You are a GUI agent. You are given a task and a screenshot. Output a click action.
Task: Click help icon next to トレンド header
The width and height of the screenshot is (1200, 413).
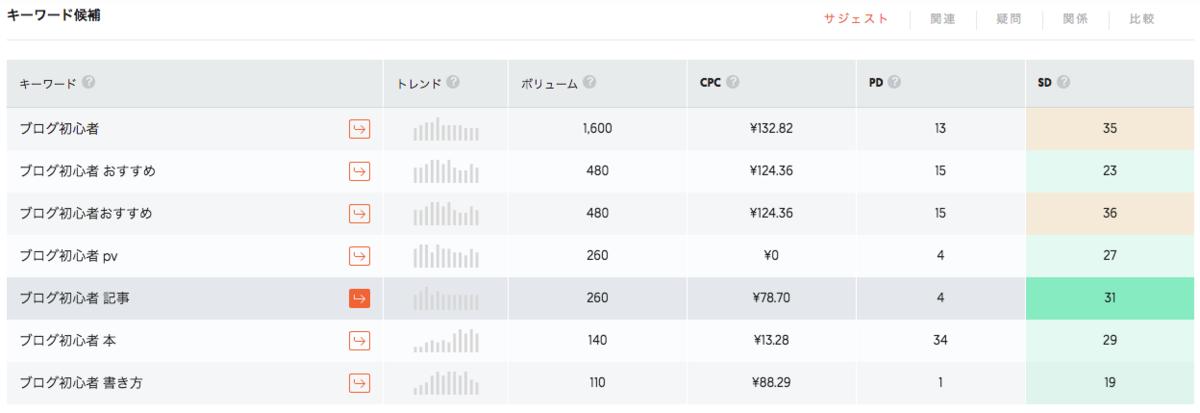tap(453, 83)
